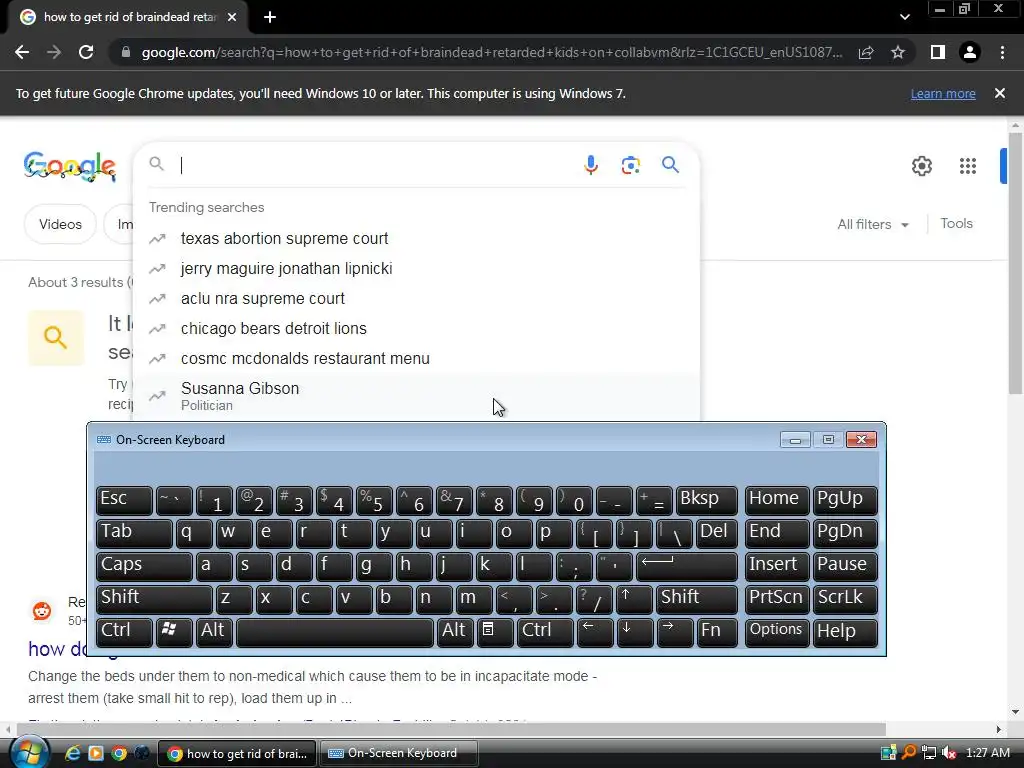1024x768 pixels.
Task: Toggle the left Alt key
Action: (x=214, y=632)
